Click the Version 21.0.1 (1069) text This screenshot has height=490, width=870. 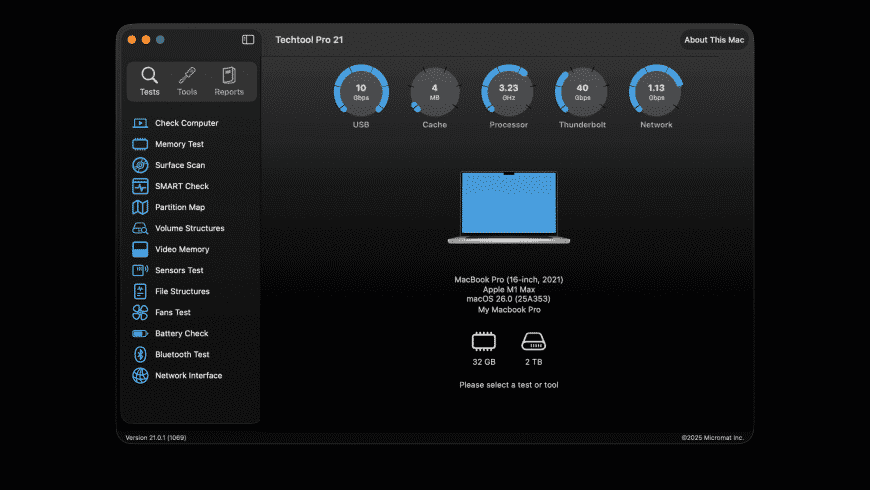click(156, 438)
